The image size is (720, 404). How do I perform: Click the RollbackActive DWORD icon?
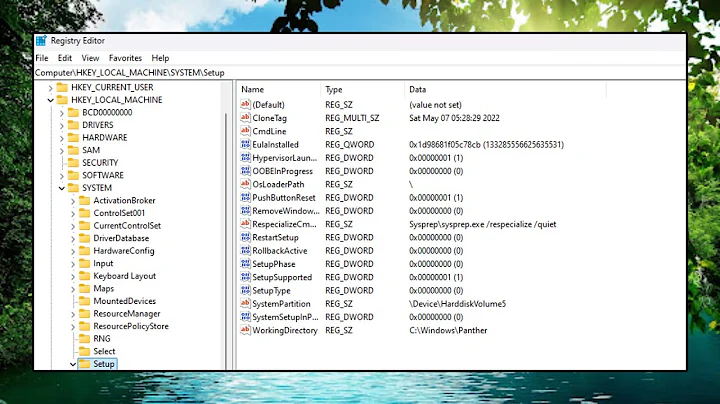coord(245,251)
